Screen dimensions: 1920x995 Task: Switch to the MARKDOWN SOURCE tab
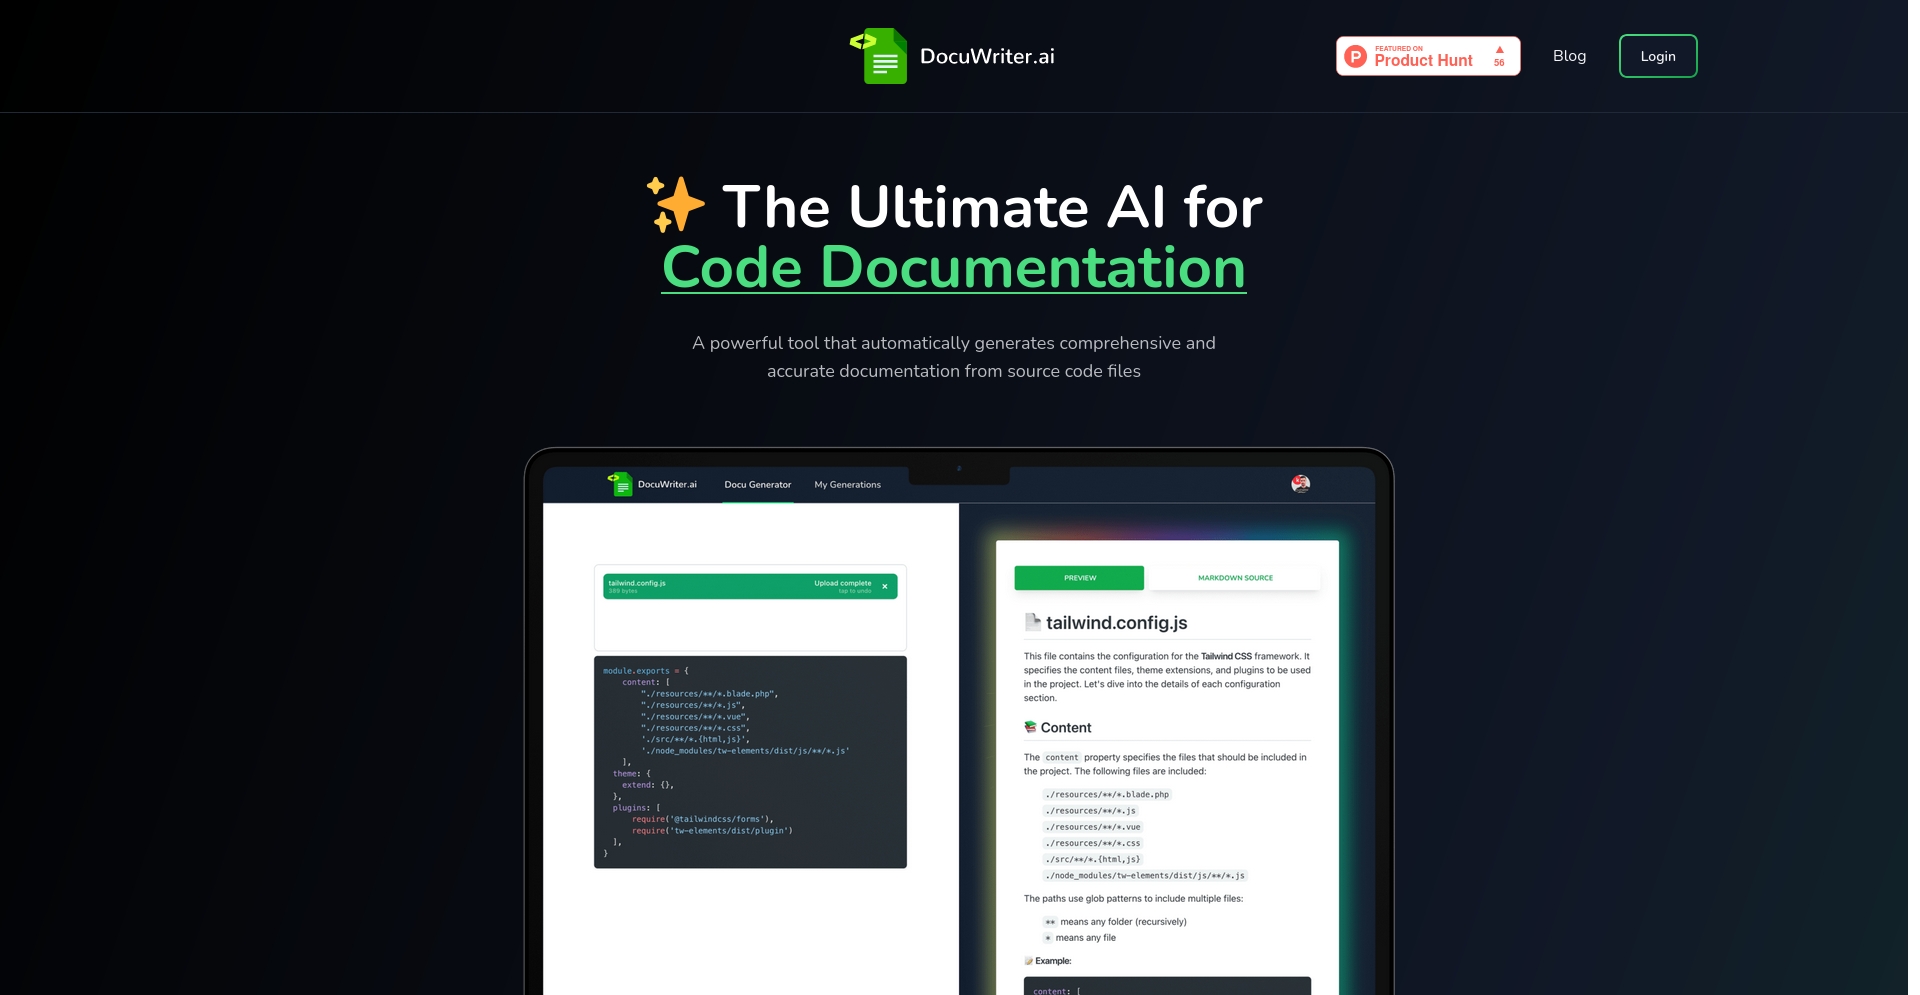tap(1235, 578)
